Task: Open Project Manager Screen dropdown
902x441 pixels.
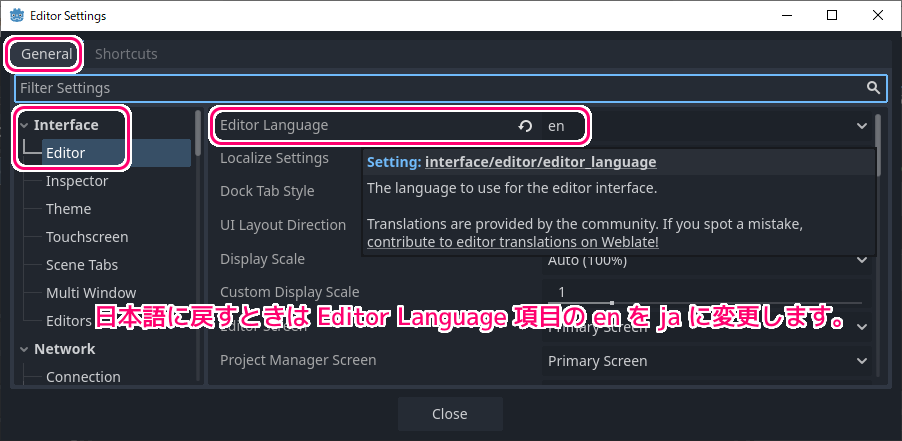Action: [x=706, y=361]
